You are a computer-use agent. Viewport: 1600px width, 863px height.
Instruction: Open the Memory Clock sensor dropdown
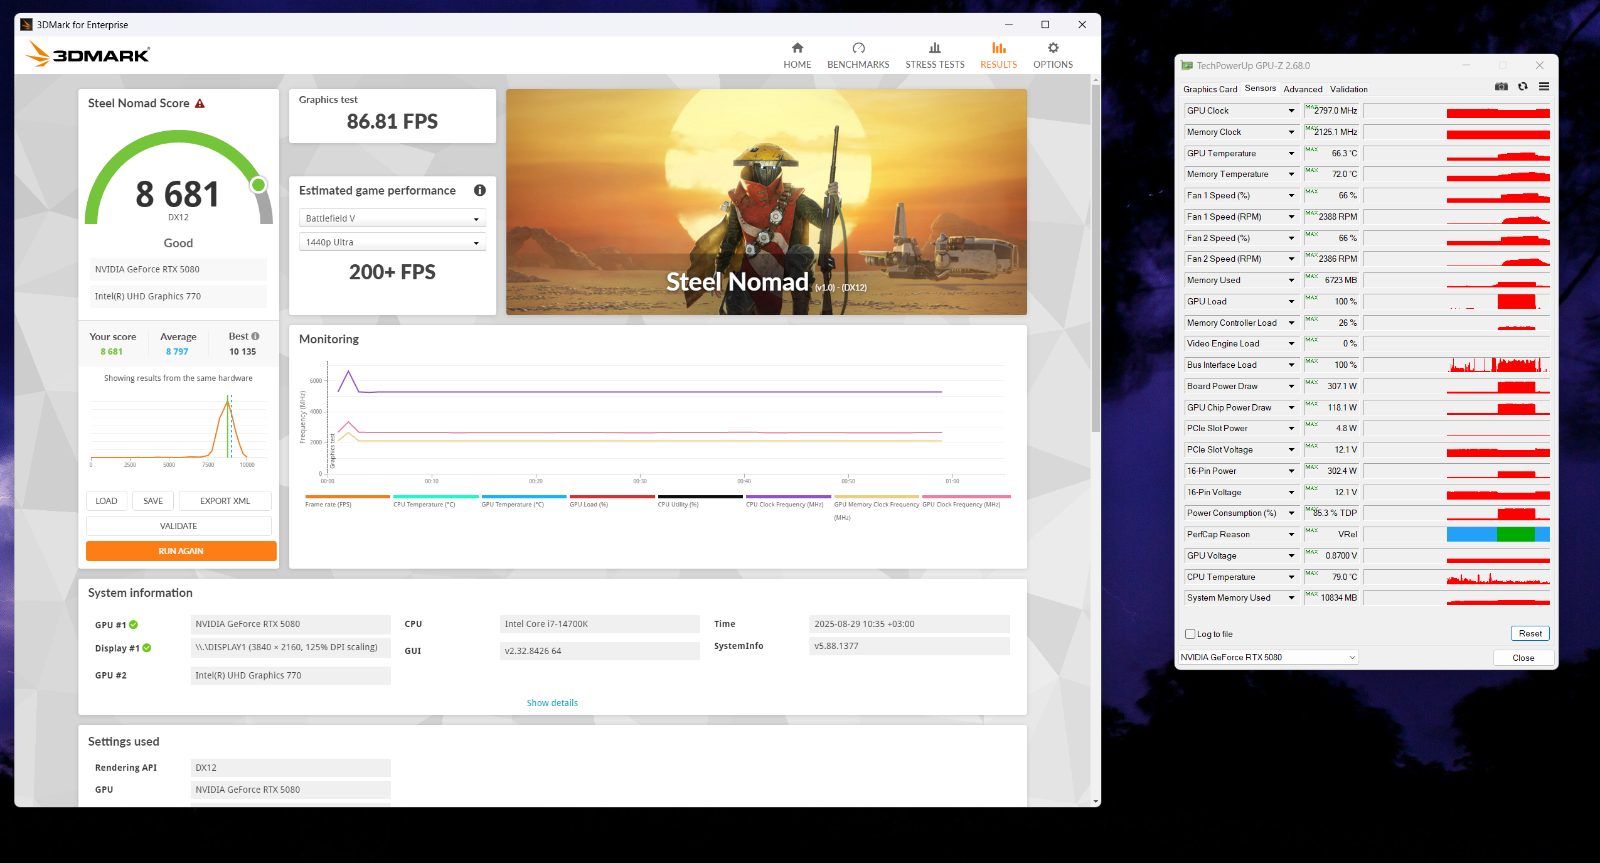pos(1291,132)
